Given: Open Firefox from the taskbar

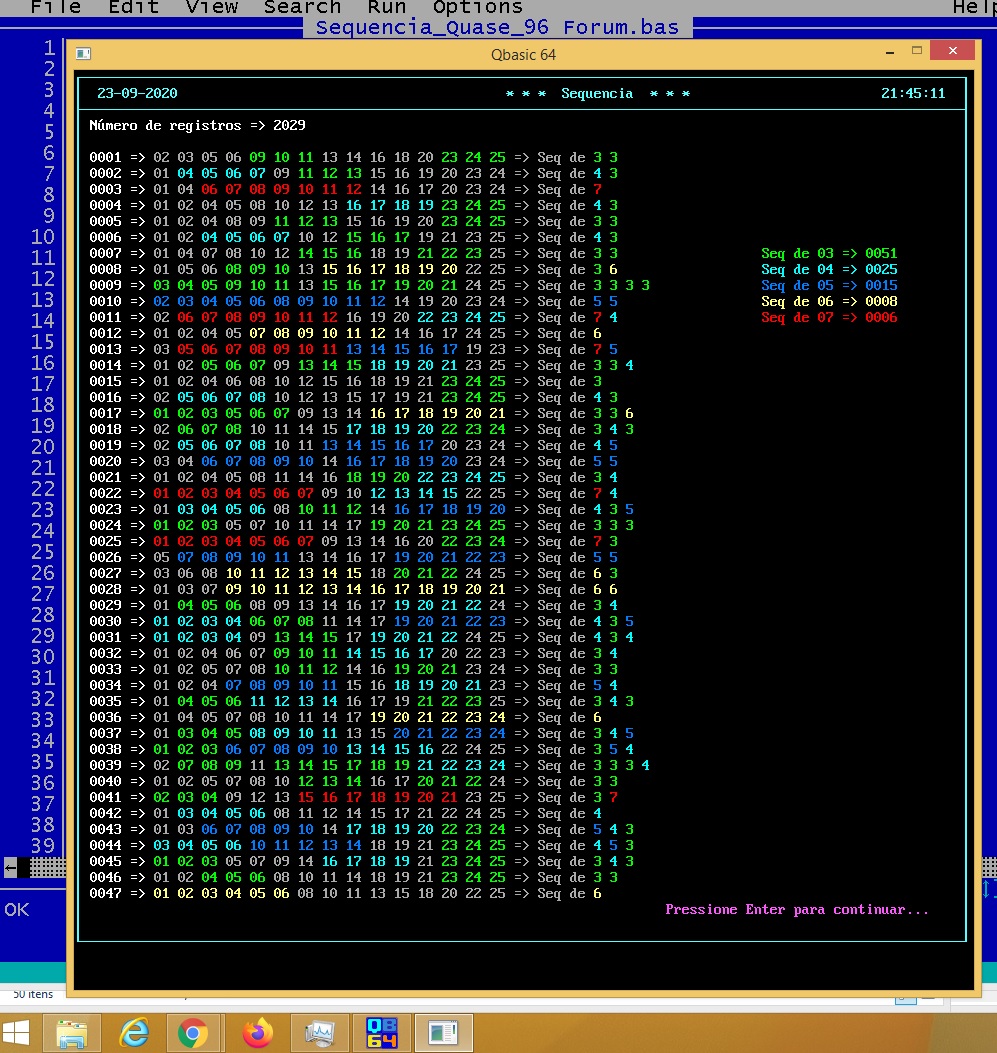Looking at the screenshot, I should coord(257,1032).
